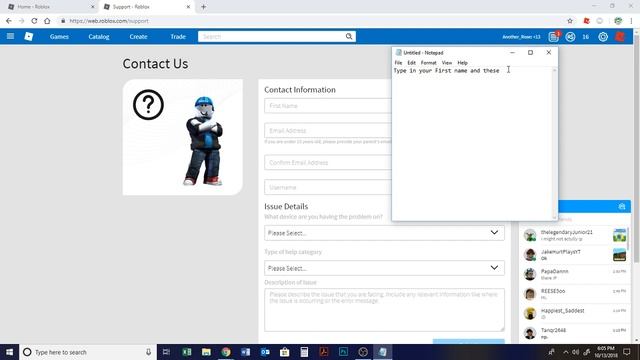Image resolution: width=640 pixels, height=360 pixels.
Task: Open Task View on the taskbar
Action: point(166,352)
